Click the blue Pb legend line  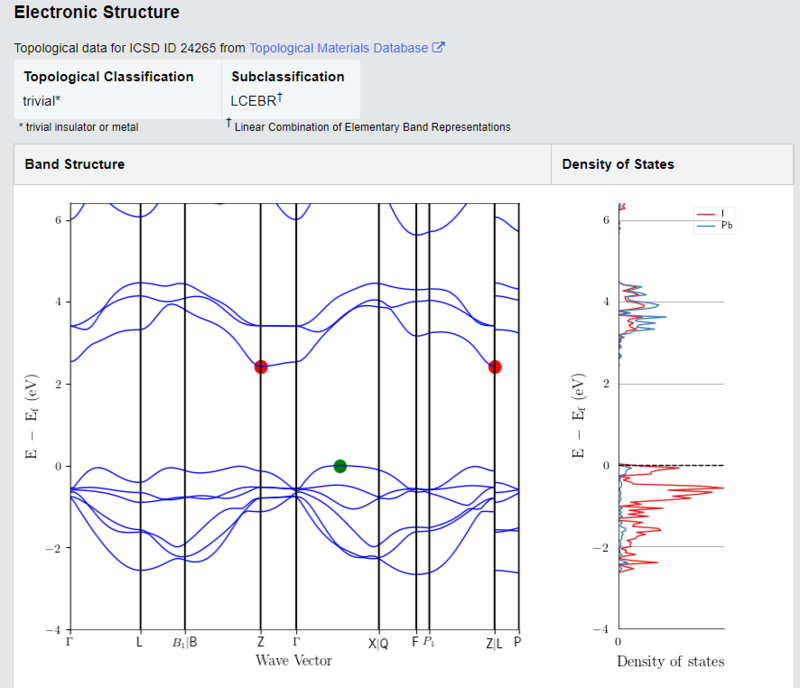706,226
